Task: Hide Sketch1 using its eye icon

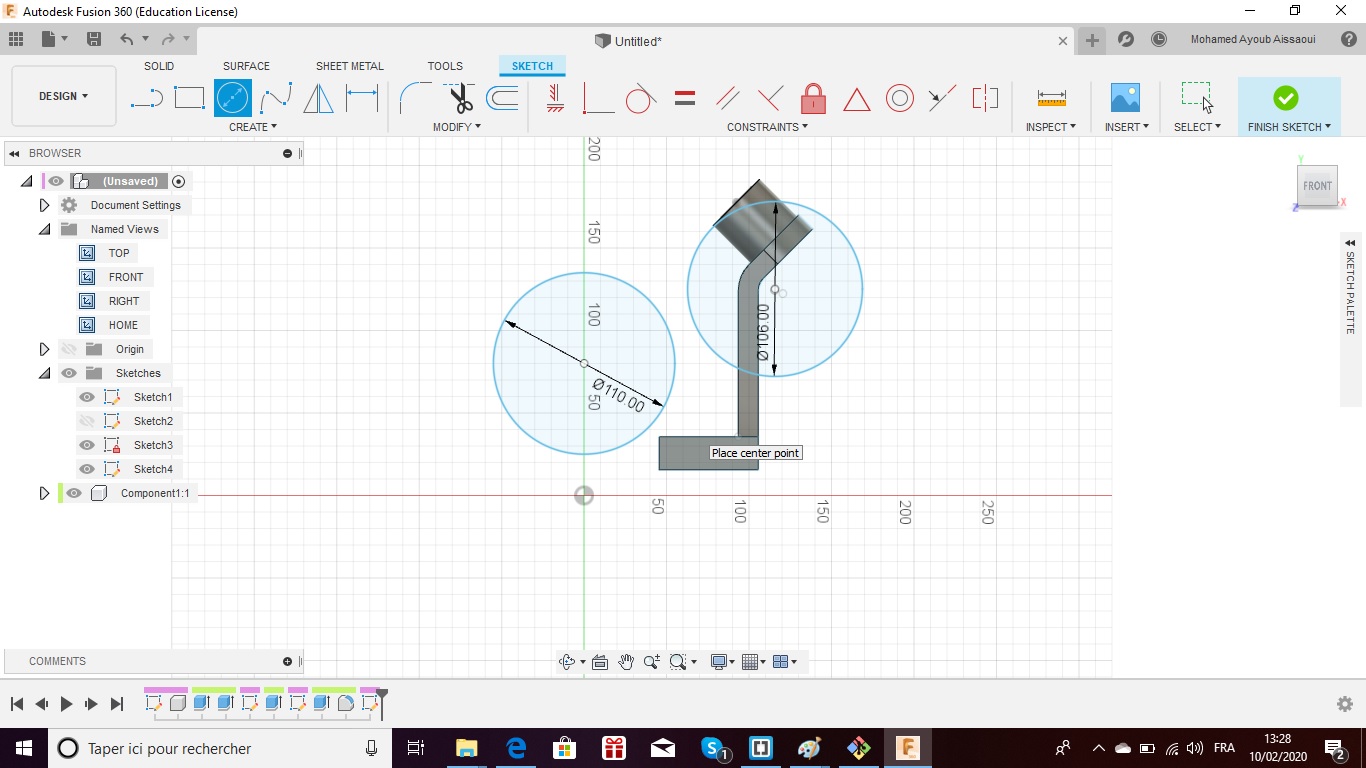Action: pos(87,397)
